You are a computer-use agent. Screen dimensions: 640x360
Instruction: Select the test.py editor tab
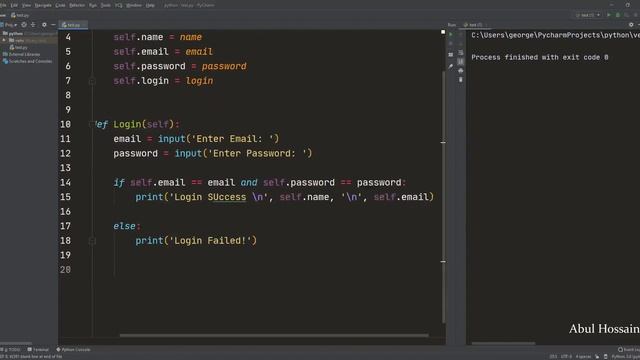[x=73, y=25]
